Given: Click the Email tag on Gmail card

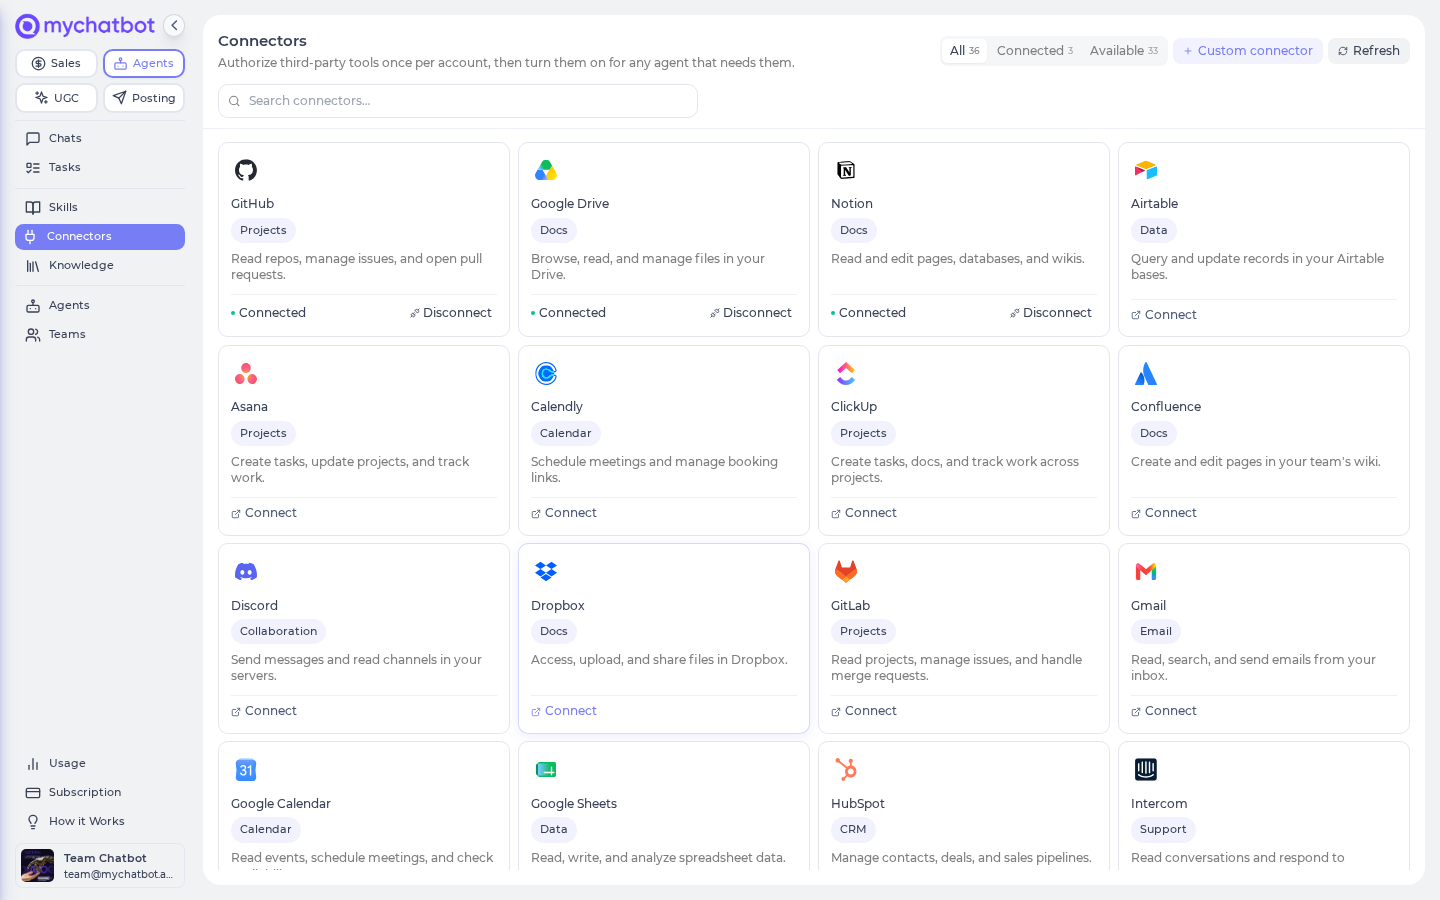Looking at the screenshot, I should point(1156,631).
